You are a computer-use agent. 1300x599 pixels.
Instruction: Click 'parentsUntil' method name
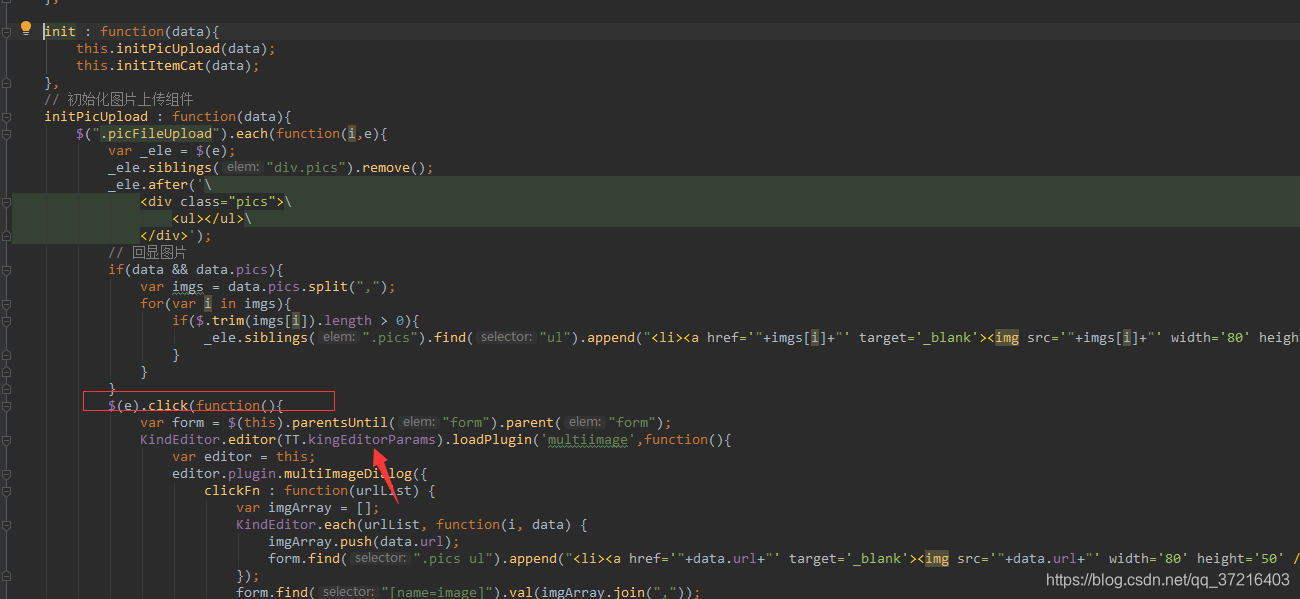click(x=340, y=423)
